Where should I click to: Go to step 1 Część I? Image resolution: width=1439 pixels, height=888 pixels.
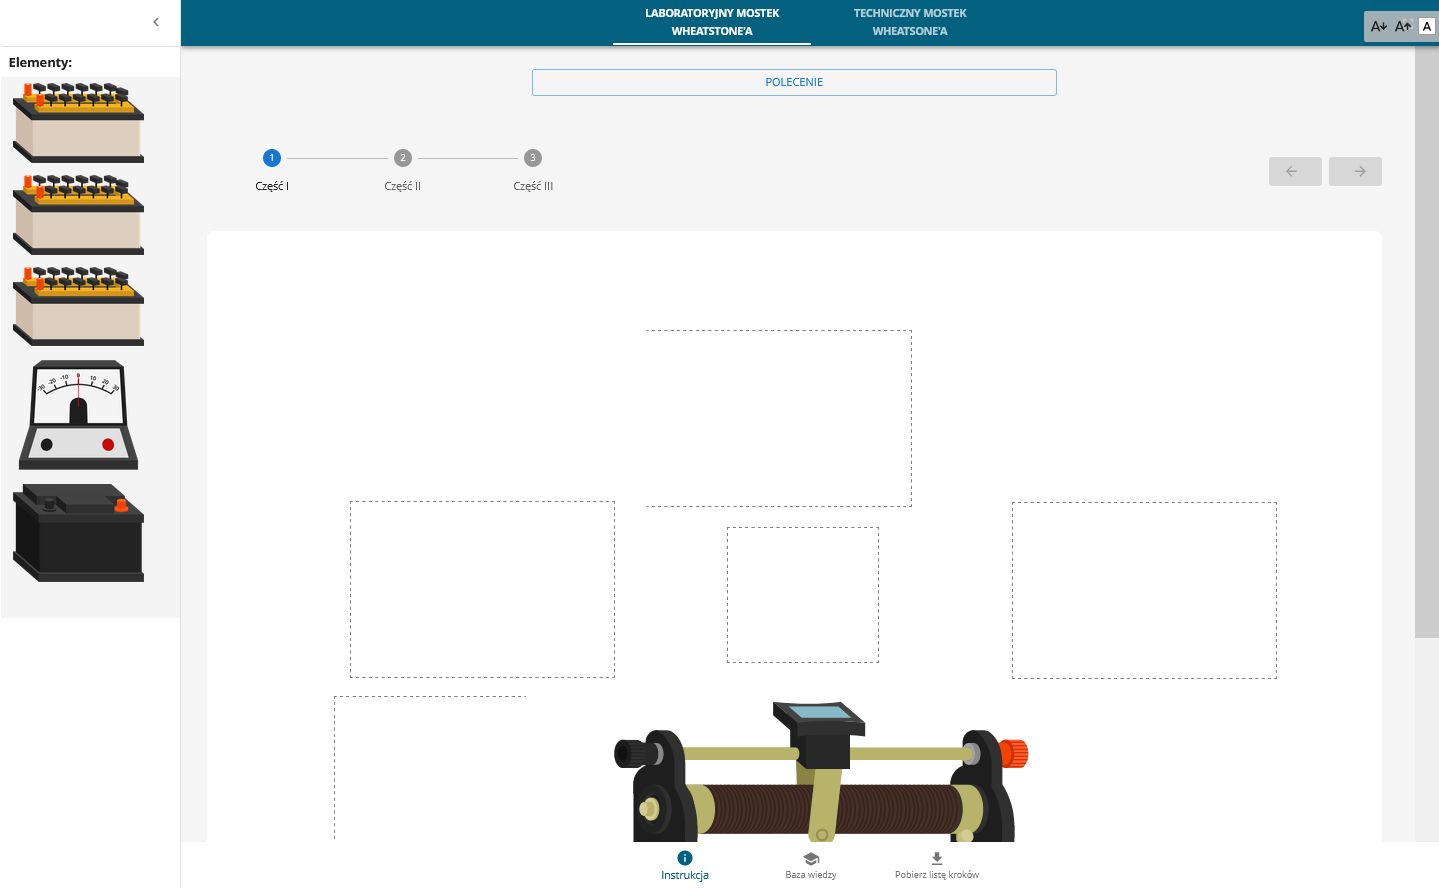[272, 158]
